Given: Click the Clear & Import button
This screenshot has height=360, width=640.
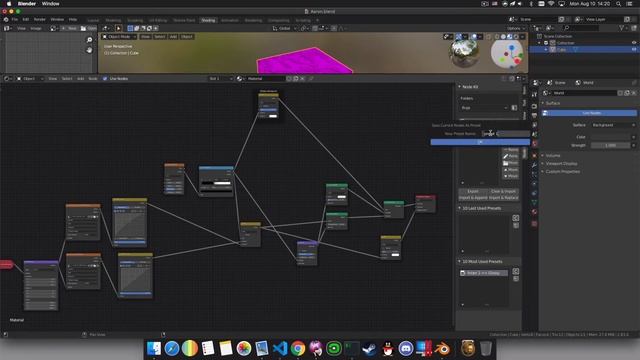Looking at the screenshot, I should click(503, 191).
